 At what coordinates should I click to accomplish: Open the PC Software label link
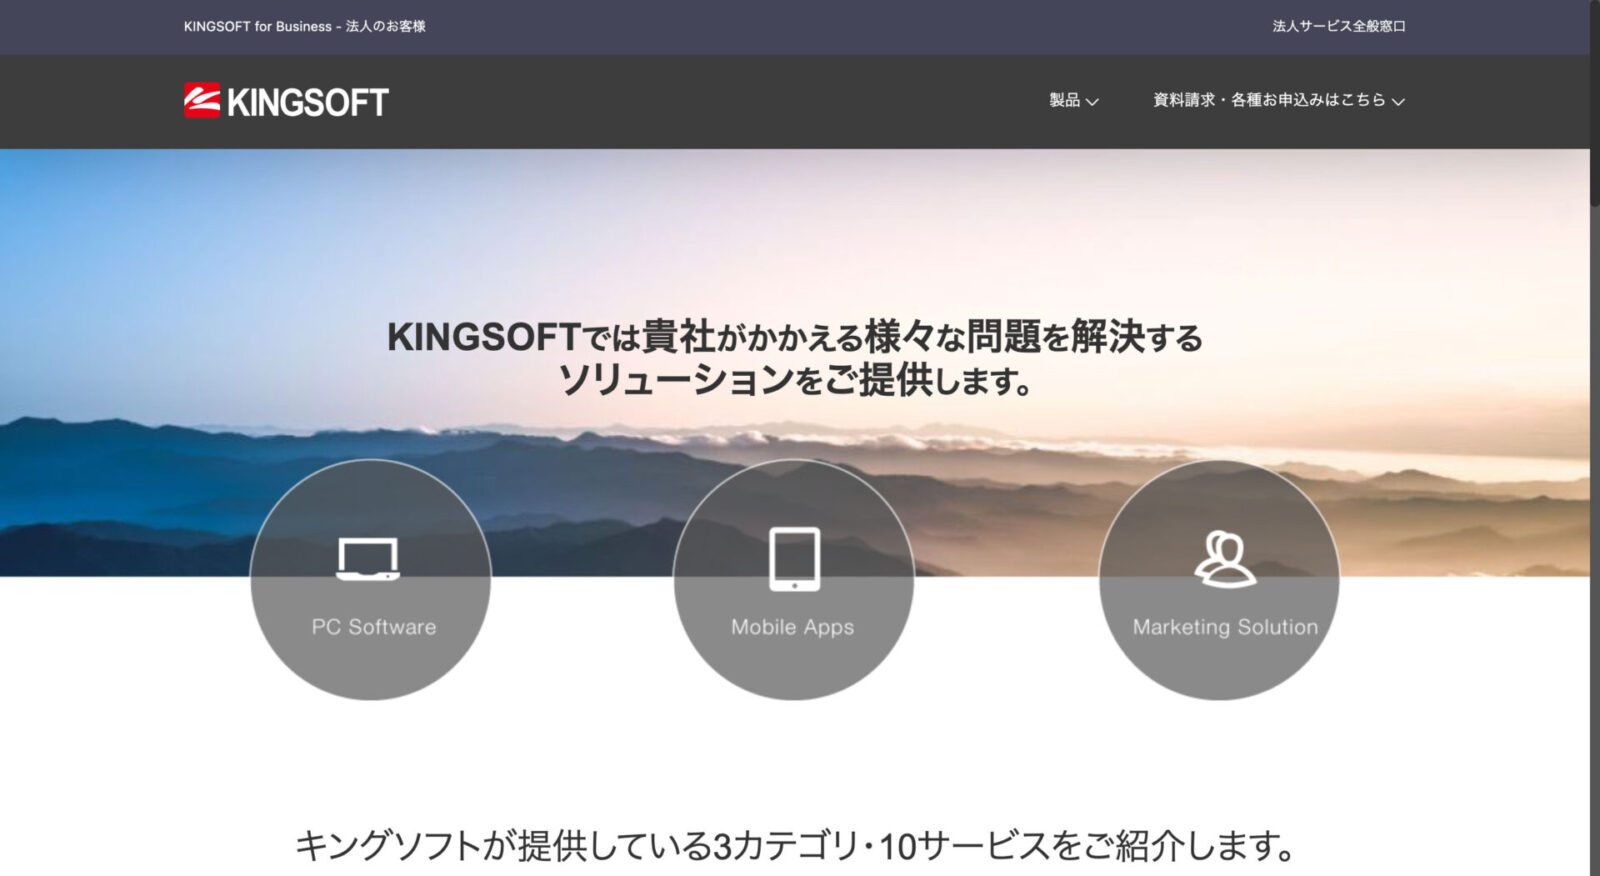(373, 627)
